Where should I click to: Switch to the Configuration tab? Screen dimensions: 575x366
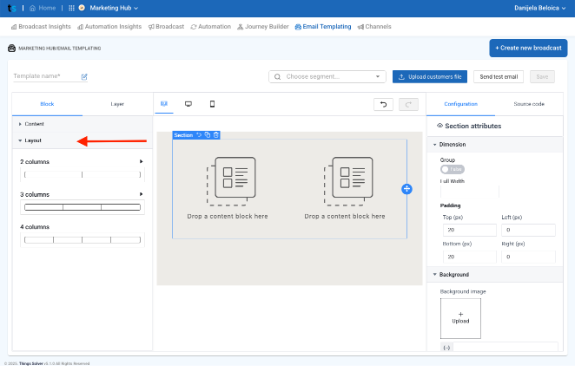click(461, 104)
